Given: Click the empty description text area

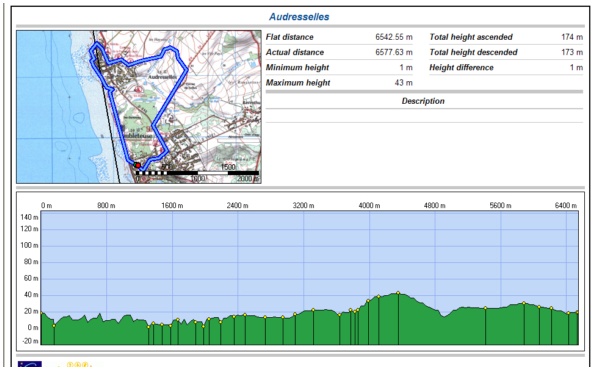Looking at the screenshot, I should point(424,116).
